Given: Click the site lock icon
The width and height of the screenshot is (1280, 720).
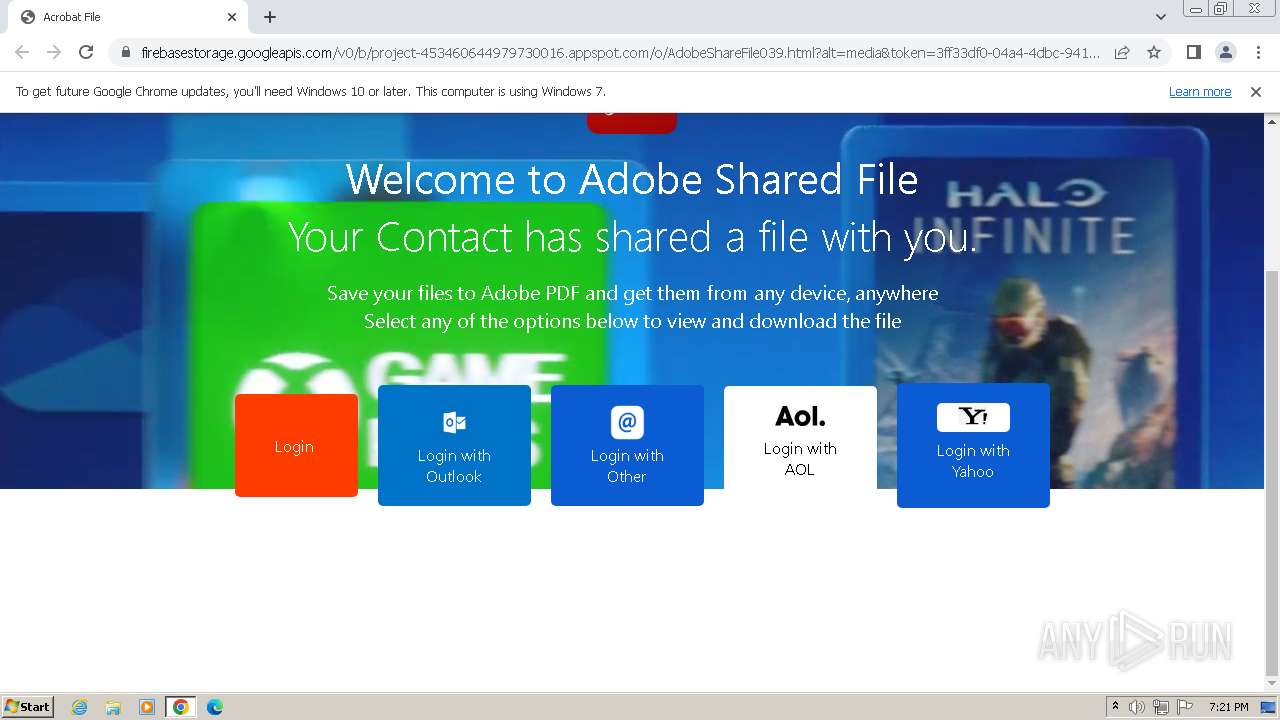Looking at the screenshot, I should click(125, 52).
